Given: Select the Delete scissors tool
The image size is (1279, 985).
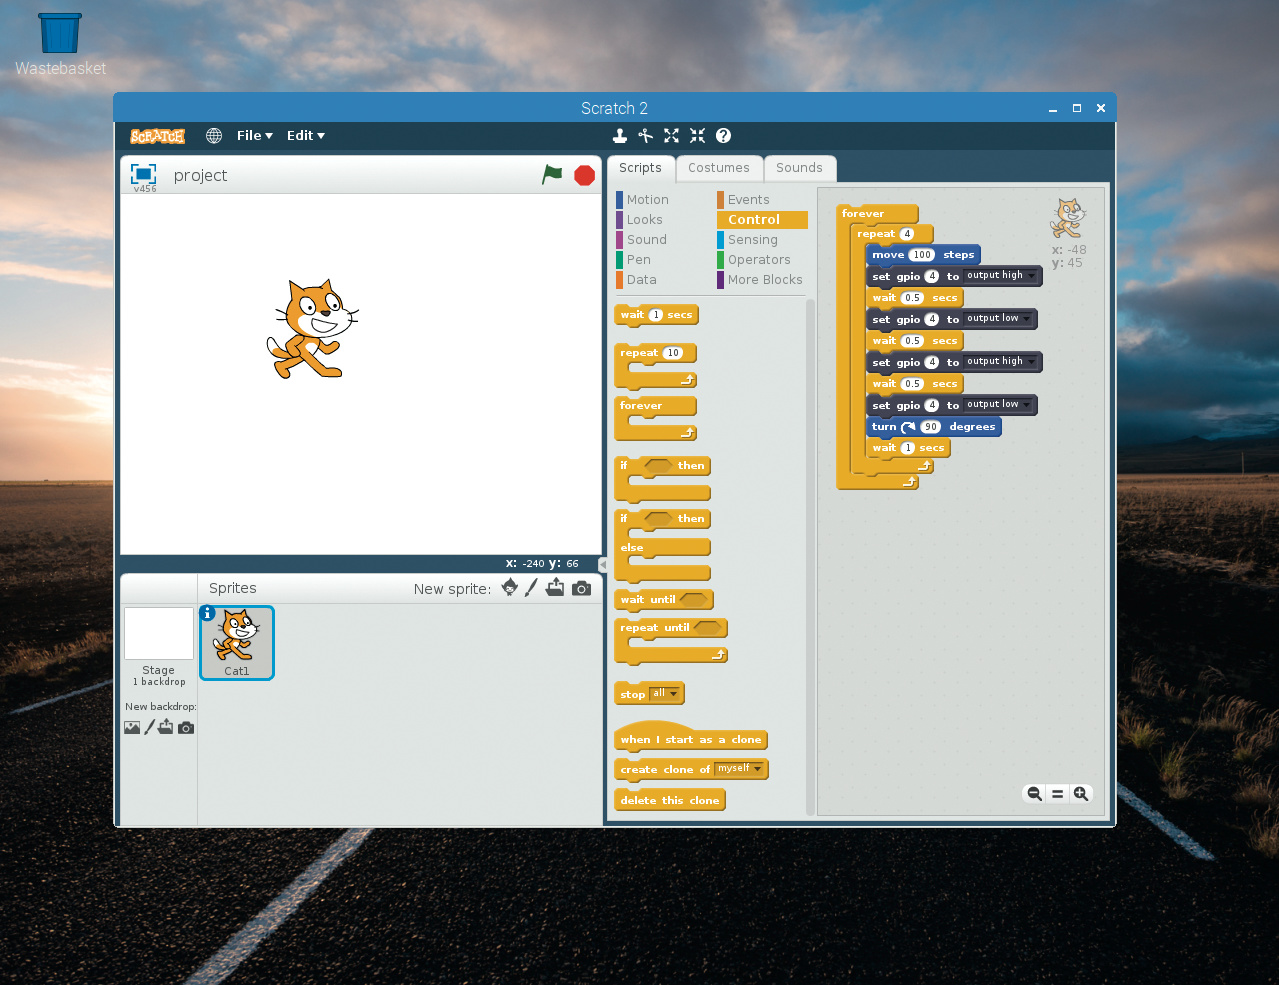Looking at the screenshot, I should tap(646, 136).
